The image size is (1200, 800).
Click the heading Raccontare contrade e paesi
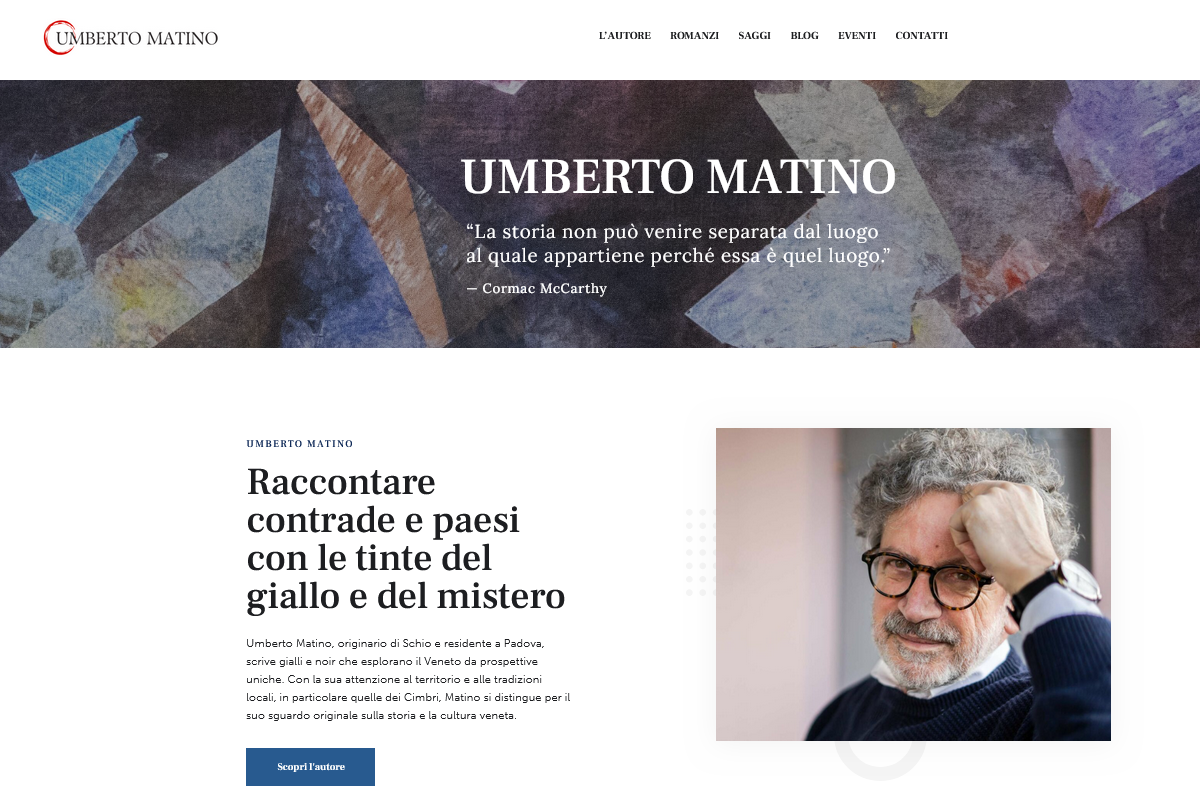point(406,539)
